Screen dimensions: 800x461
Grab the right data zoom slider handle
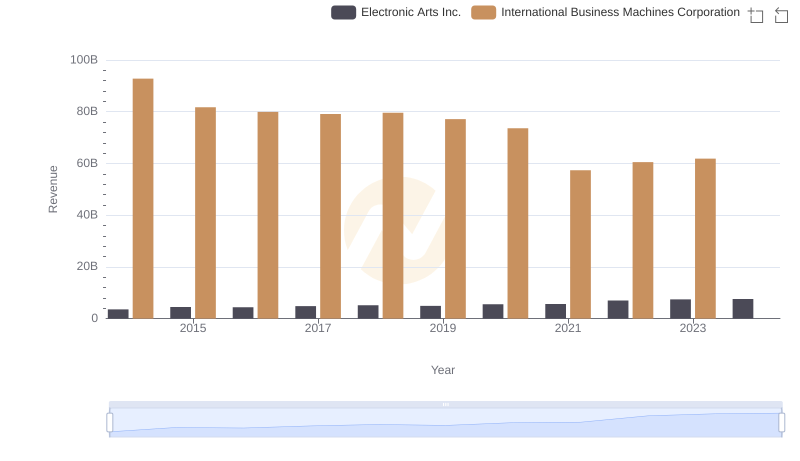(782, 423)
